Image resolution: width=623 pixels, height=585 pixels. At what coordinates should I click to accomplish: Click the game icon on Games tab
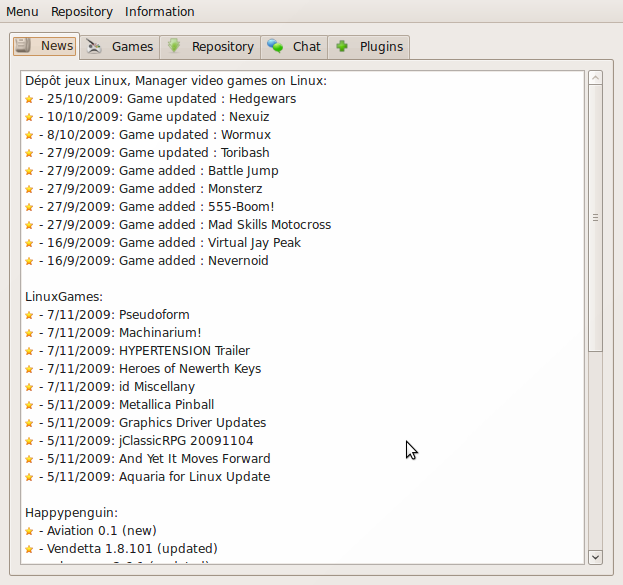(x=94, y=46)
